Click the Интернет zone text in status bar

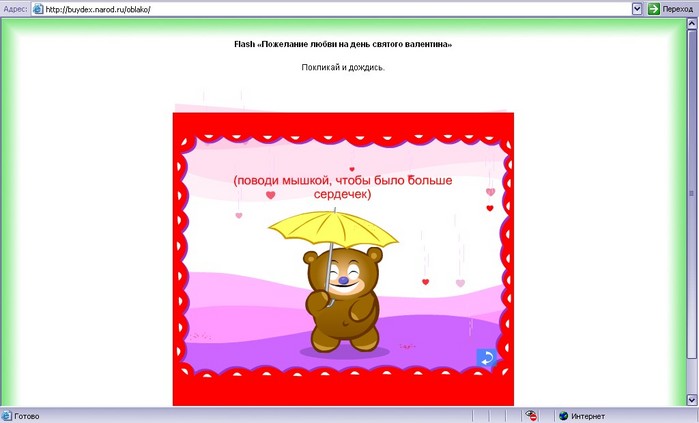point(588,416)
